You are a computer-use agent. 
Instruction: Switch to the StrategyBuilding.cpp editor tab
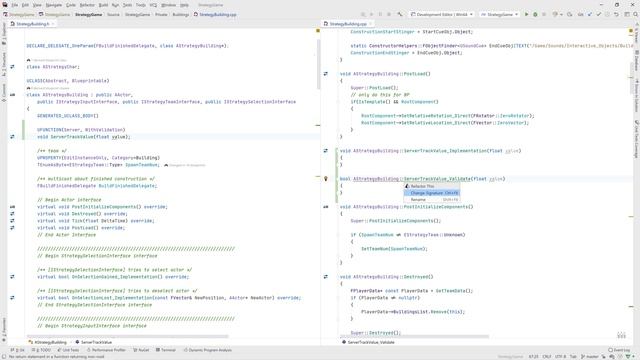(348, 24)
